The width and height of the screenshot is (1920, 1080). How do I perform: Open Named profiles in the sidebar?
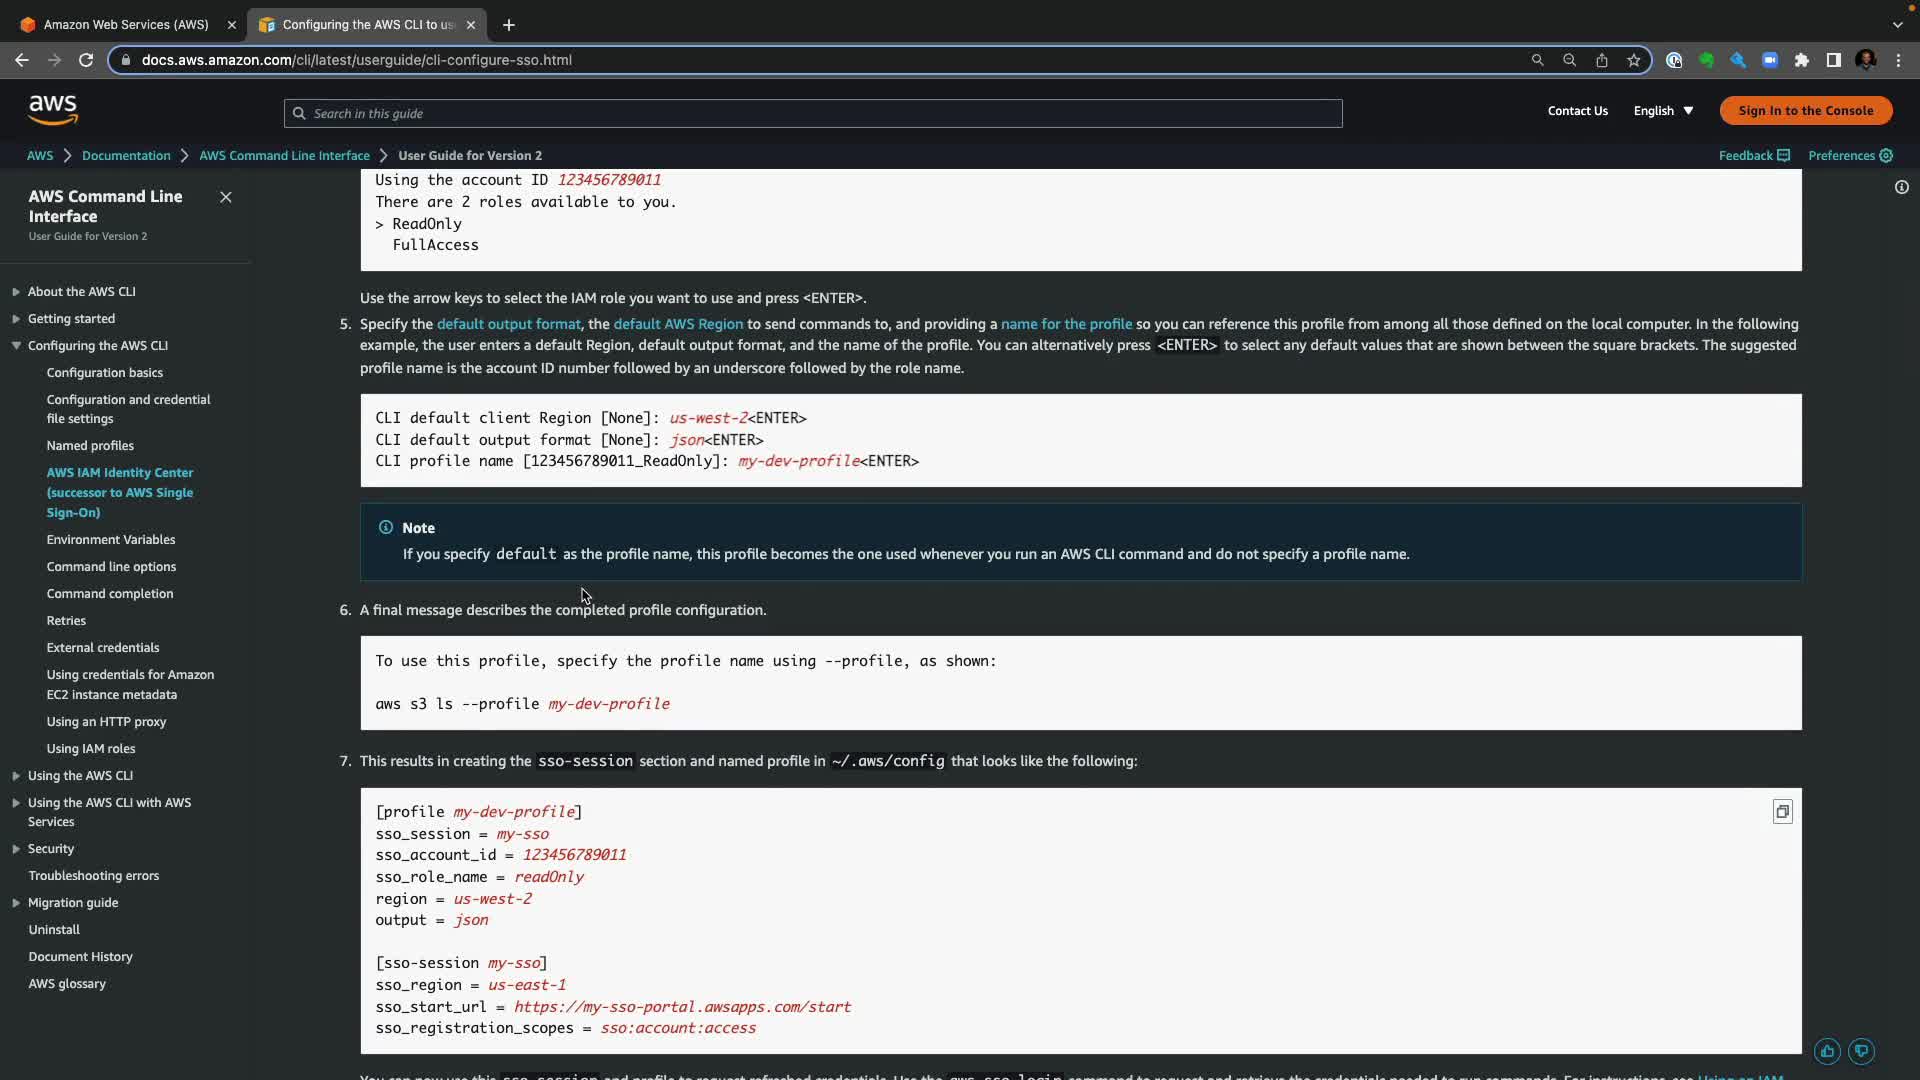coord(90,446)
